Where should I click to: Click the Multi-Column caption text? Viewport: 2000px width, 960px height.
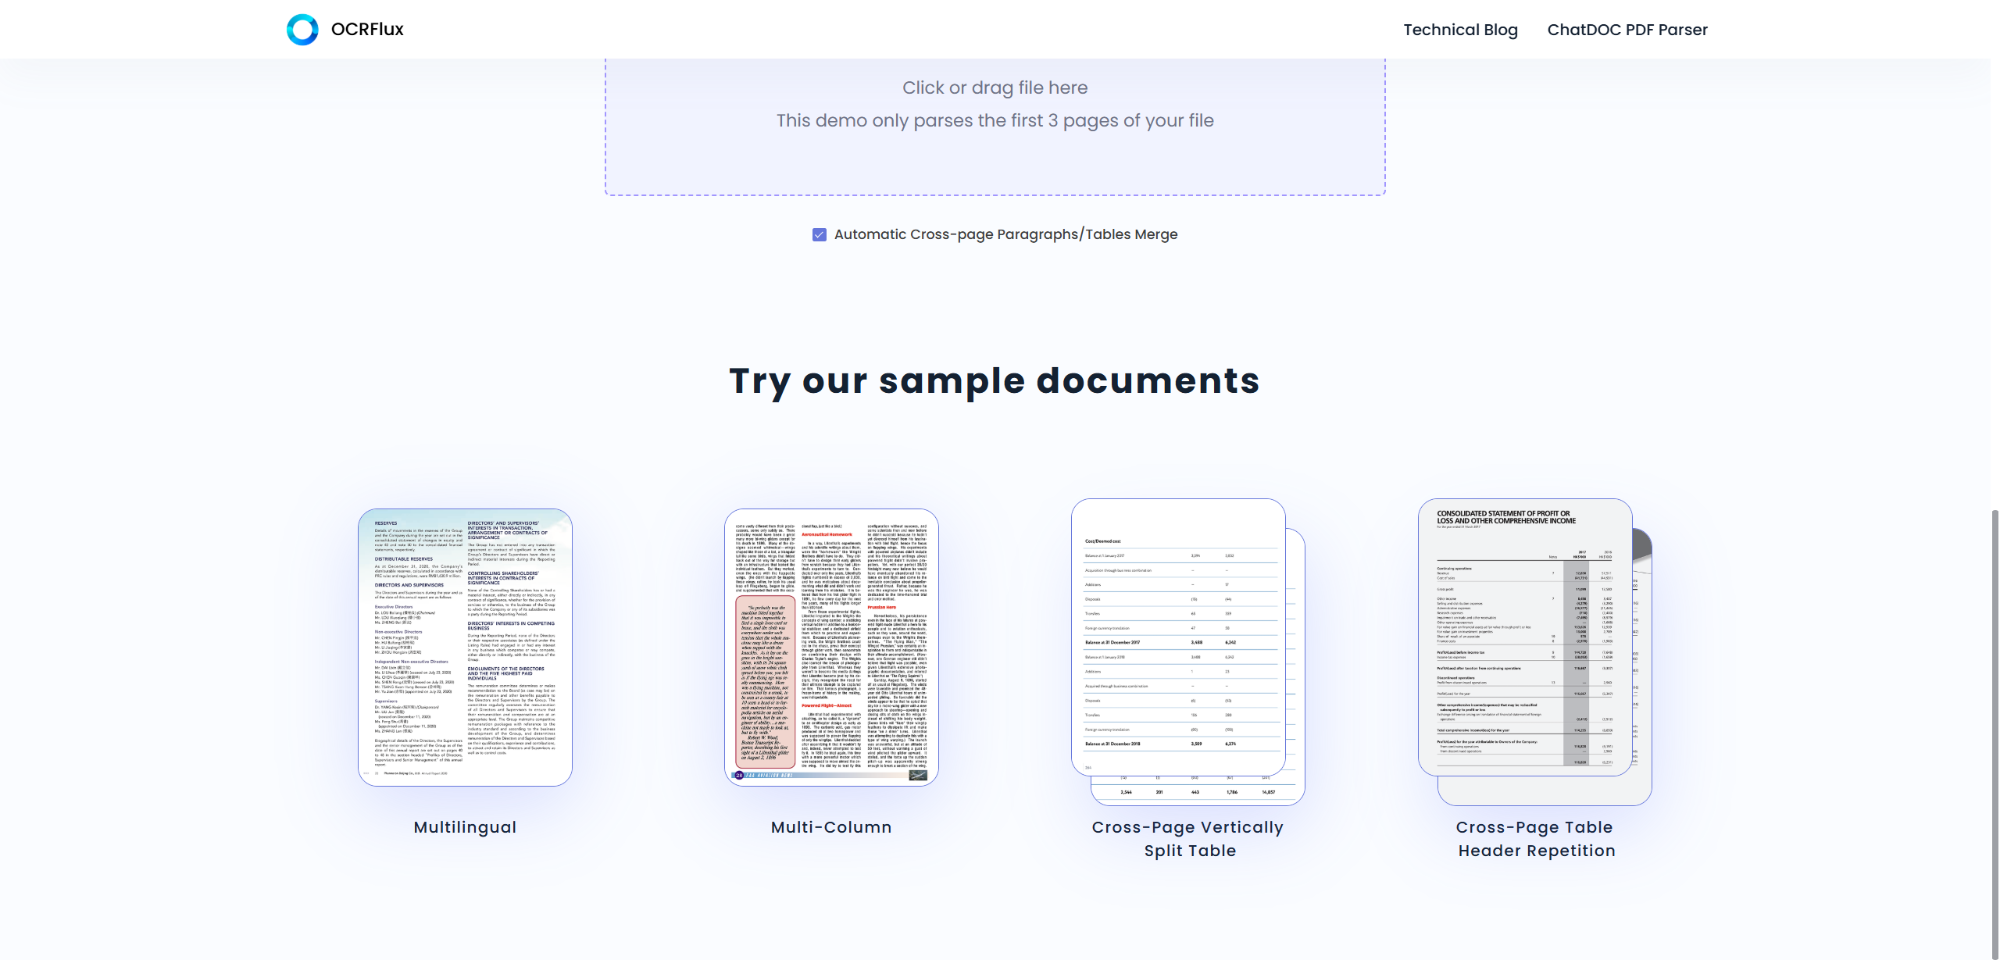point(831,828)
